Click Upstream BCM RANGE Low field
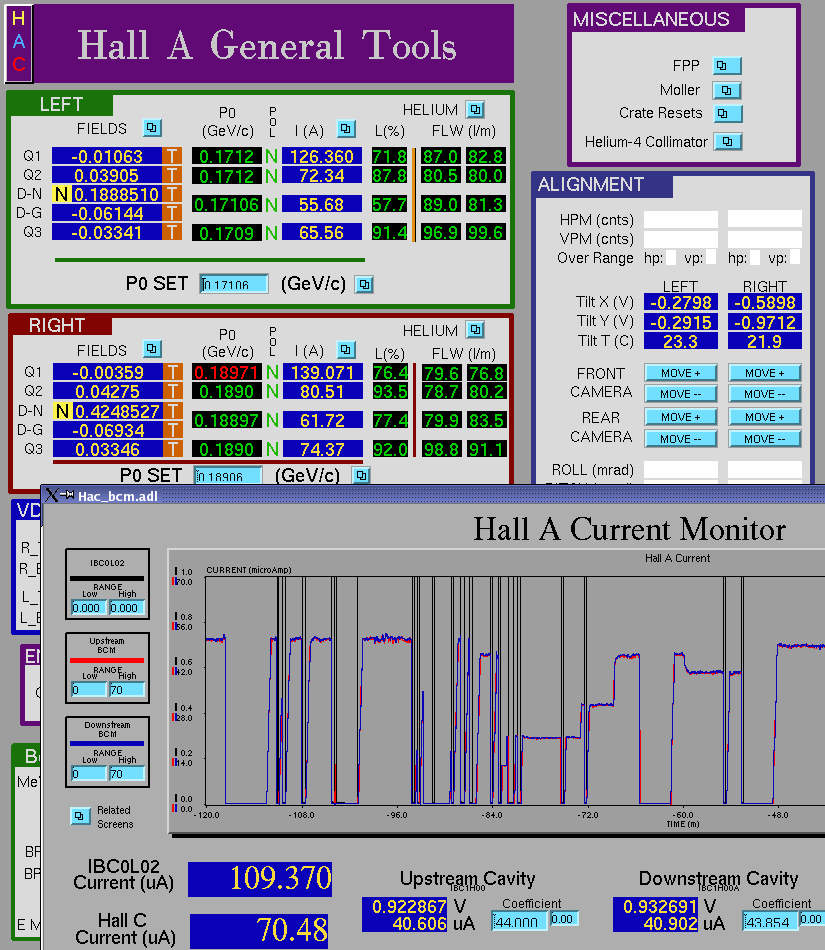The height and width of the screenshot is (950, 825). 88,689
